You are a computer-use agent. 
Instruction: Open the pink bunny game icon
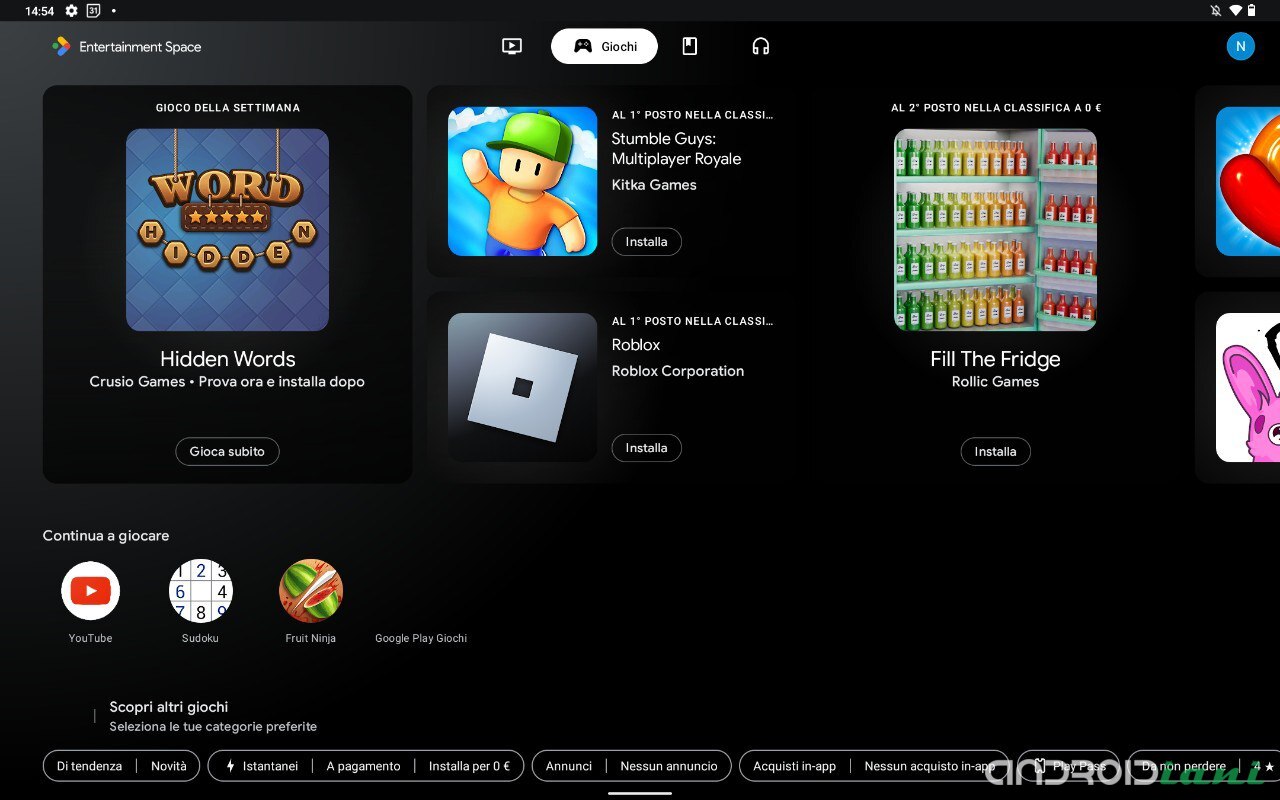[x=1248, y=387]
